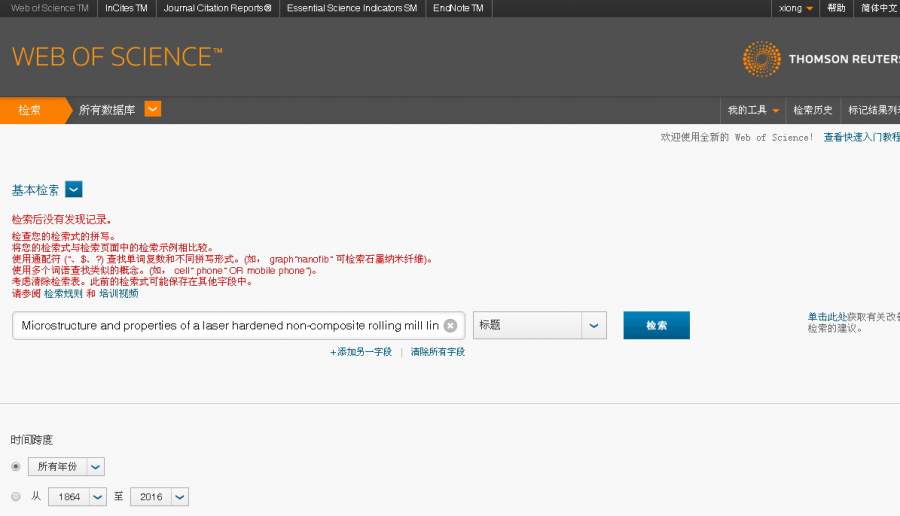
Task: Click +添加另一字段 to add a field
Action: pos(360,352)
